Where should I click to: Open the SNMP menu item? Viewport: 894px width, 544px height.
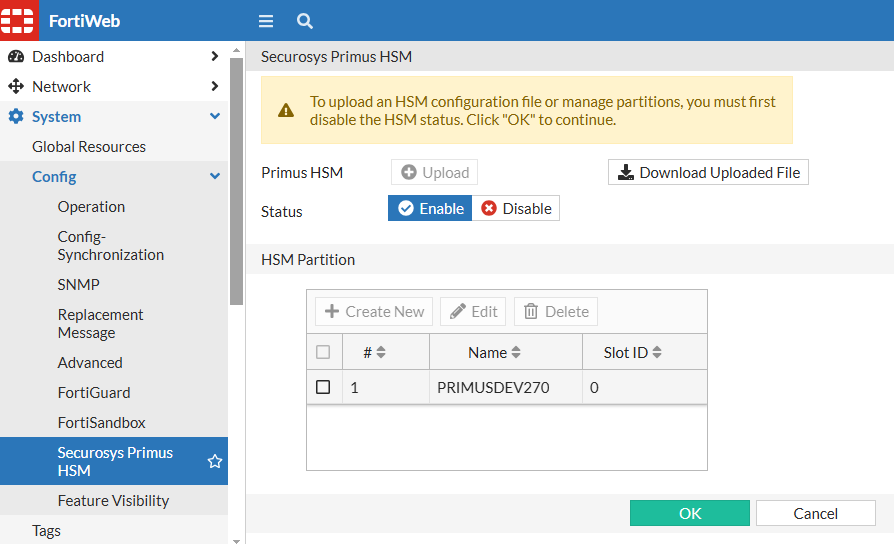79,285
